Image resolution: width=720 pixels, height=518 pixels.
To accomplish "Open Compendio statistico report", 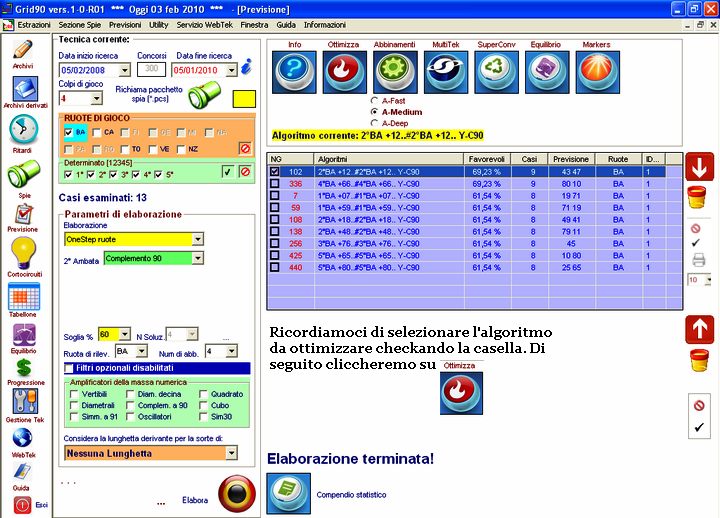I will [286, 494].
